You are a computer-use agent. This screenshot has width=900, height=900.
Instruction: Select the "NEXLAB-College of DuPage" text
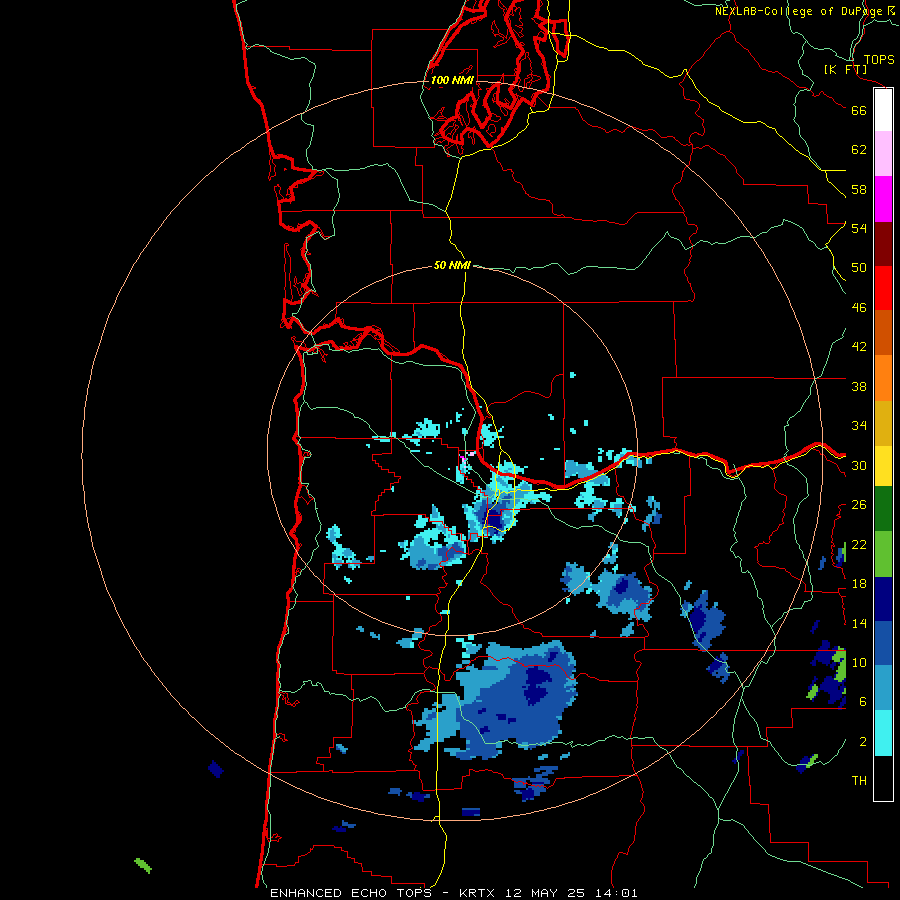coord(798,11)
